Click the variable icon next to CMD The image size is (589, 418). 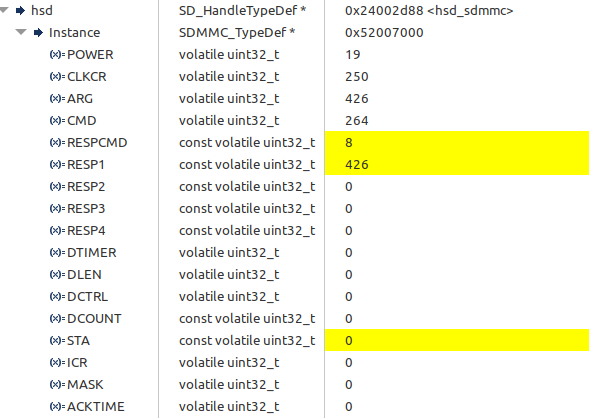(57, 121)
